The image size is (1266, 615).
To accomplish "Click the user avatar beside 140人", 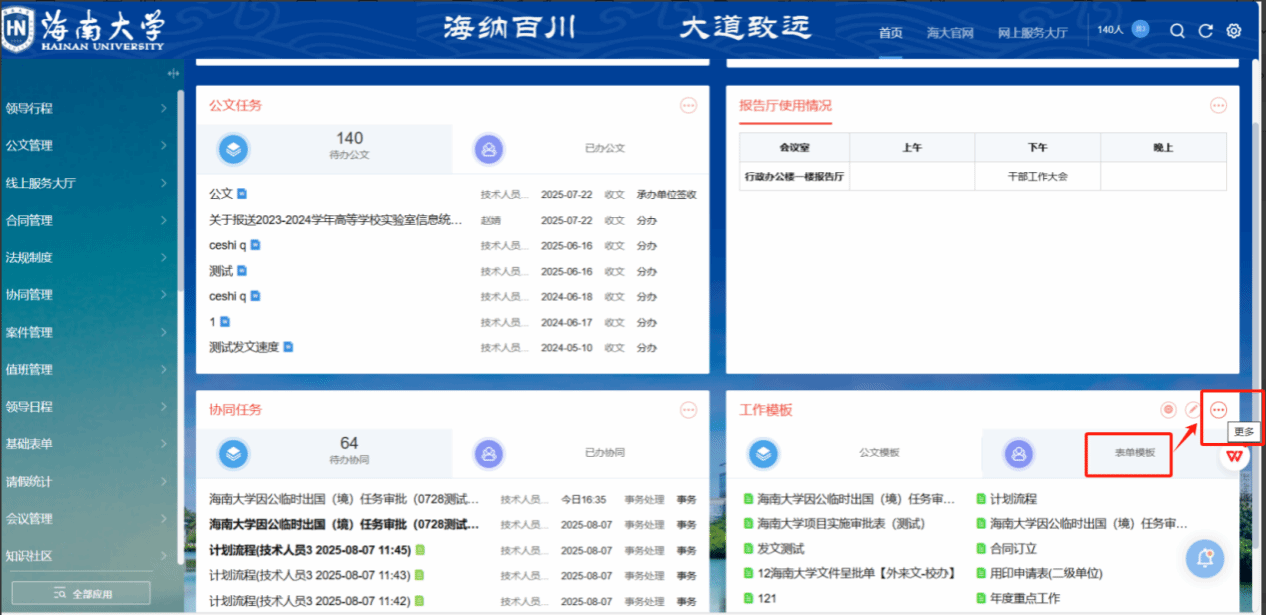I will (1141, 30).
